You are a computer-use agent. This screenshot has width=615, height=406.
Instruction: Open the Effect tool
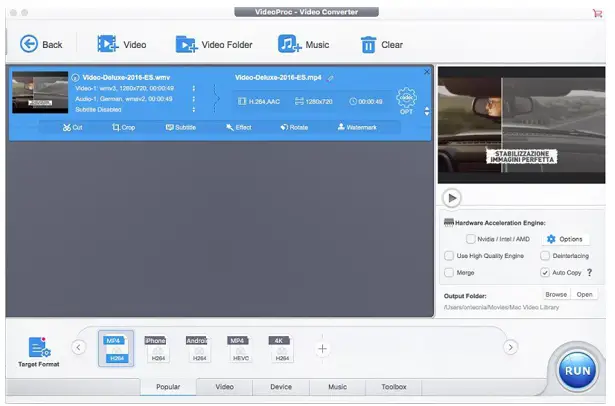point(238,127)
